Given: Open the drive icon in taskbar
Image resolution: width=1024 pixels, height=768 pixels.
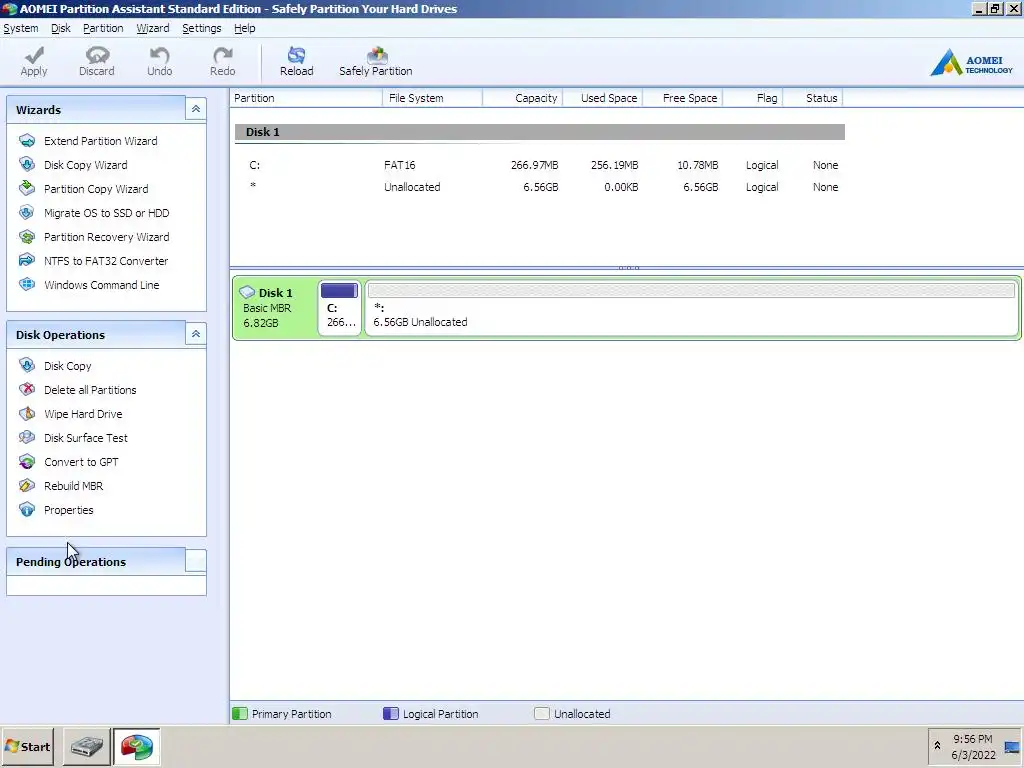Looking at the screenshot, I should pos(86,746).
